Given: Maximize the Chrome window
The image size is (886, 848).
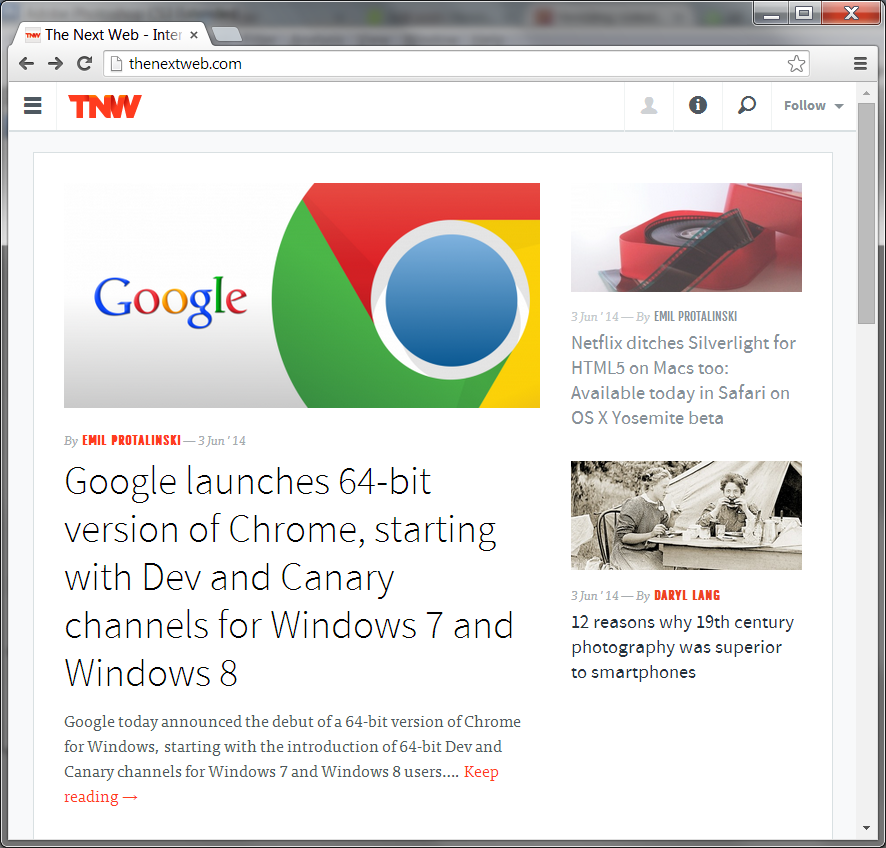Looking at the screenshot, I should (x=804, y=14).
